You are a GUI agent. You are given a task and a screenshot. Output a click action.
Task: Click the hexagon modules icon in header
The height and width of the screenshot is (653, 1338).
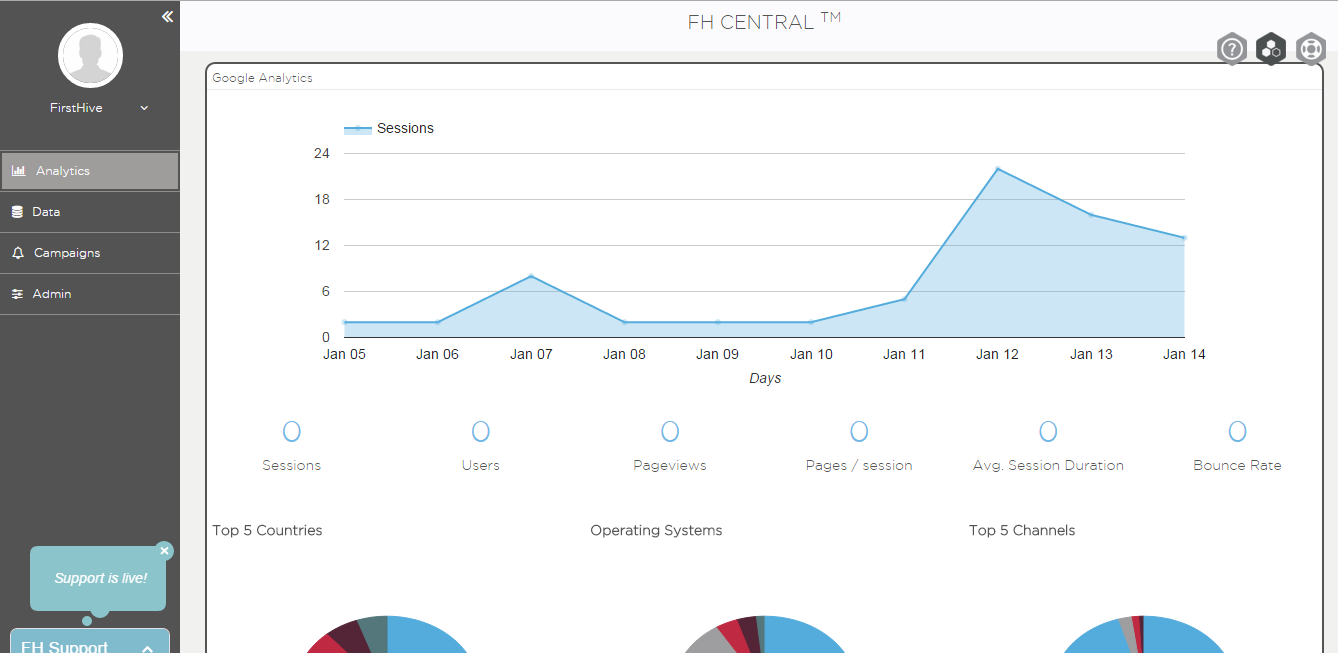[1271, 49]
